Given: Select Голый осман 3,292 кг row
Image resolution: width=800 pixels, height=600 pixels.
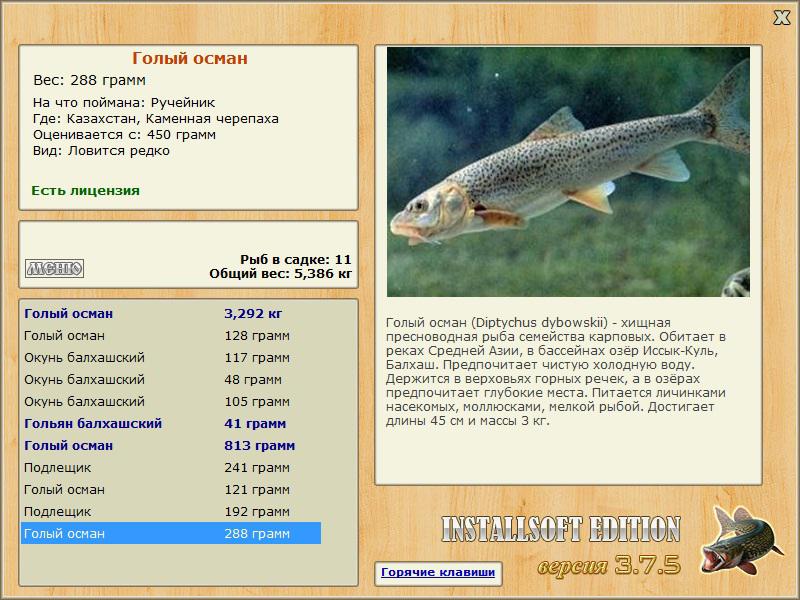Looking at the screenshot, I should click(171, 313).
